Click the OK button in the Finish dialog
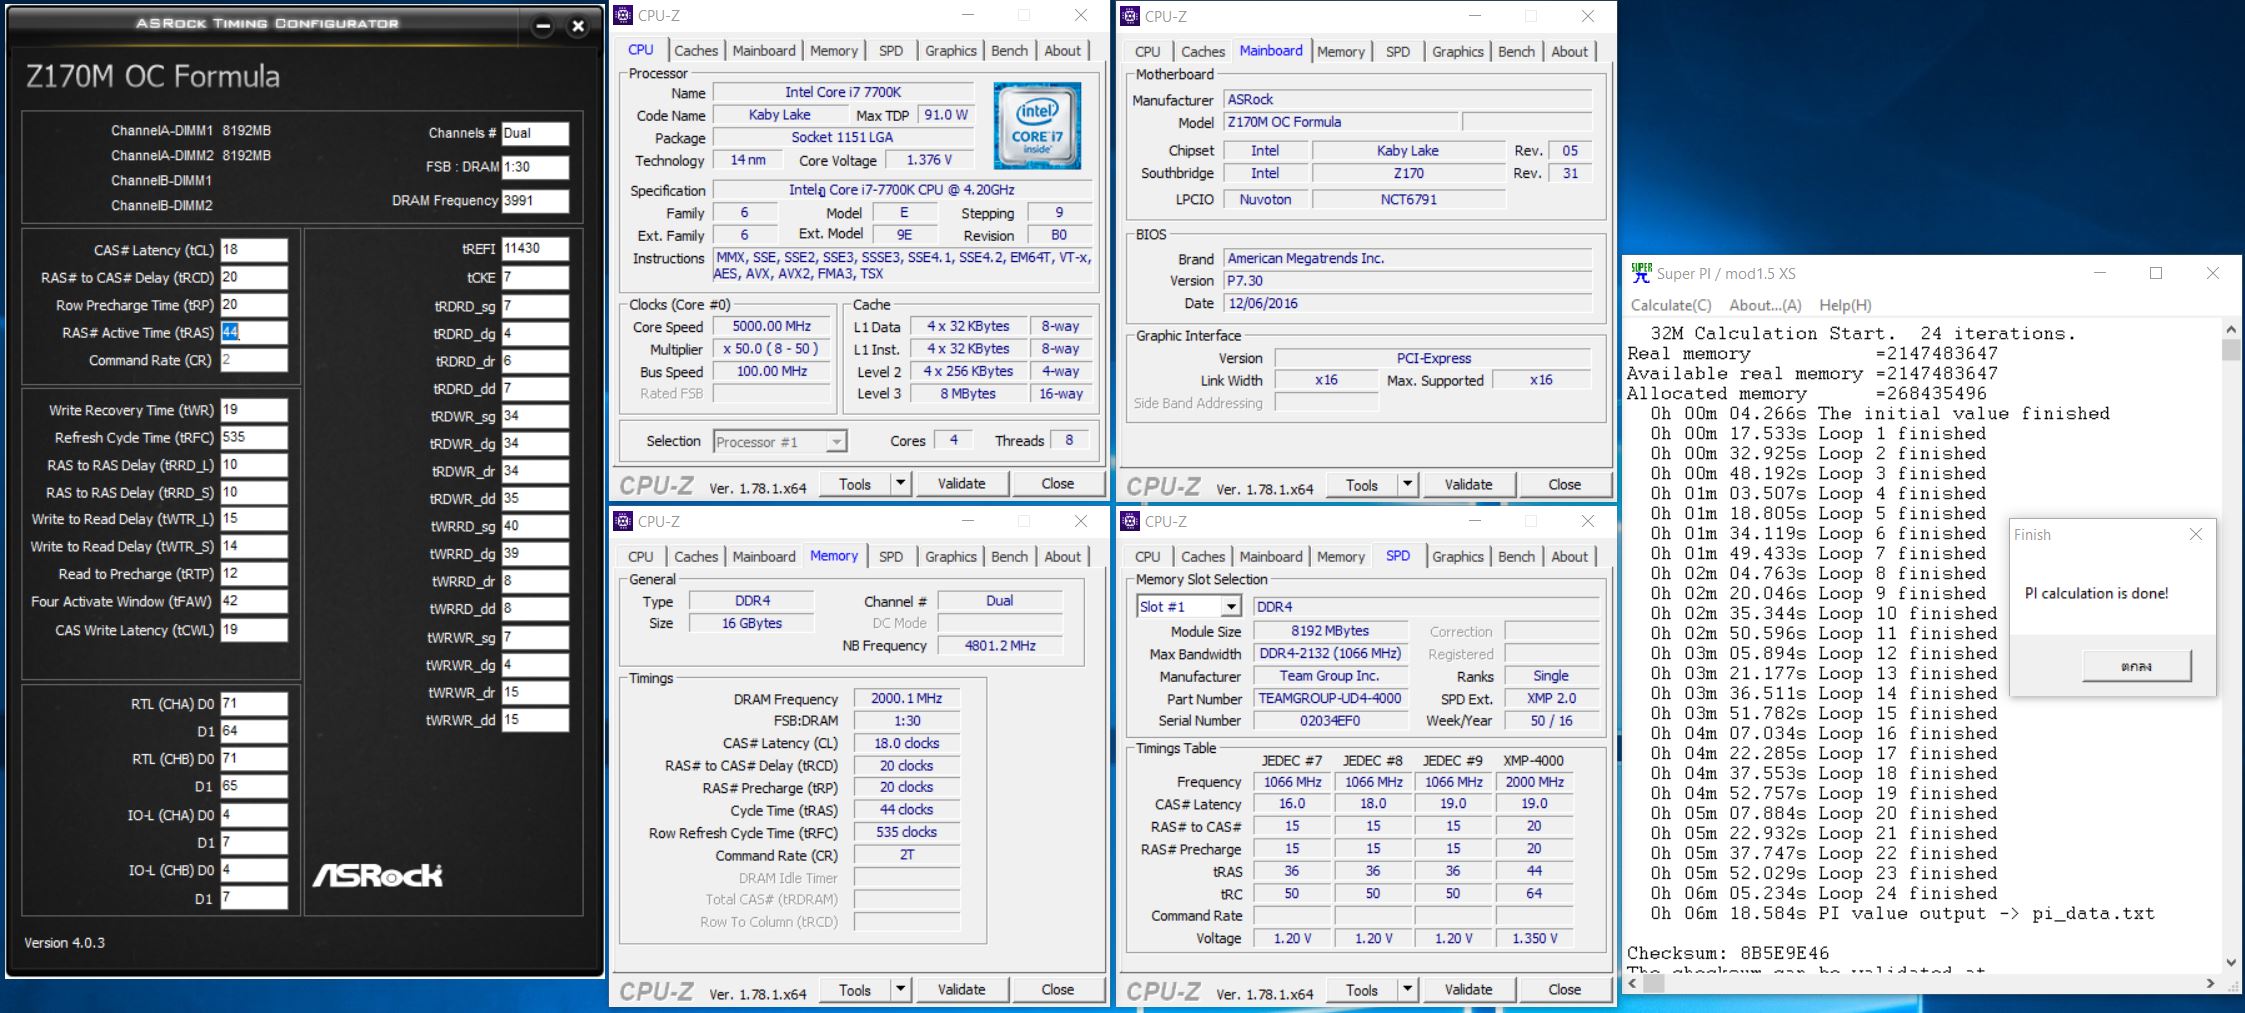 pos(2136,666)
